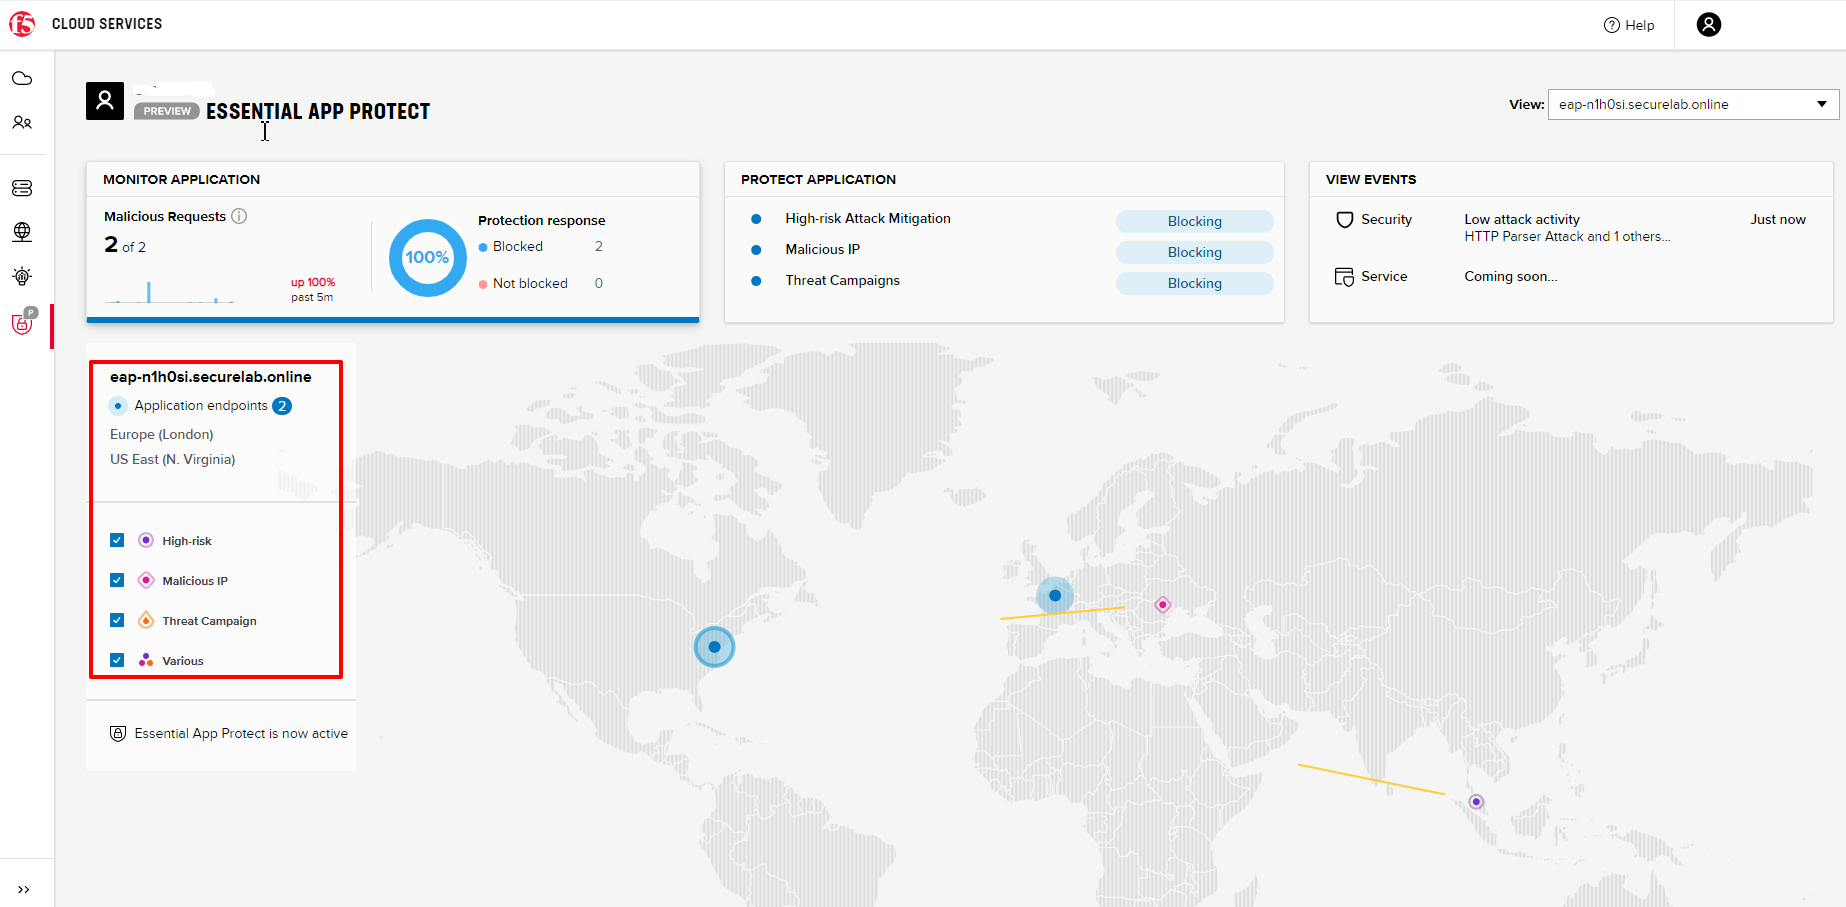Click purple High-risk marker on map
This screenshot has width=1846, height=907.
point(1476,802)
